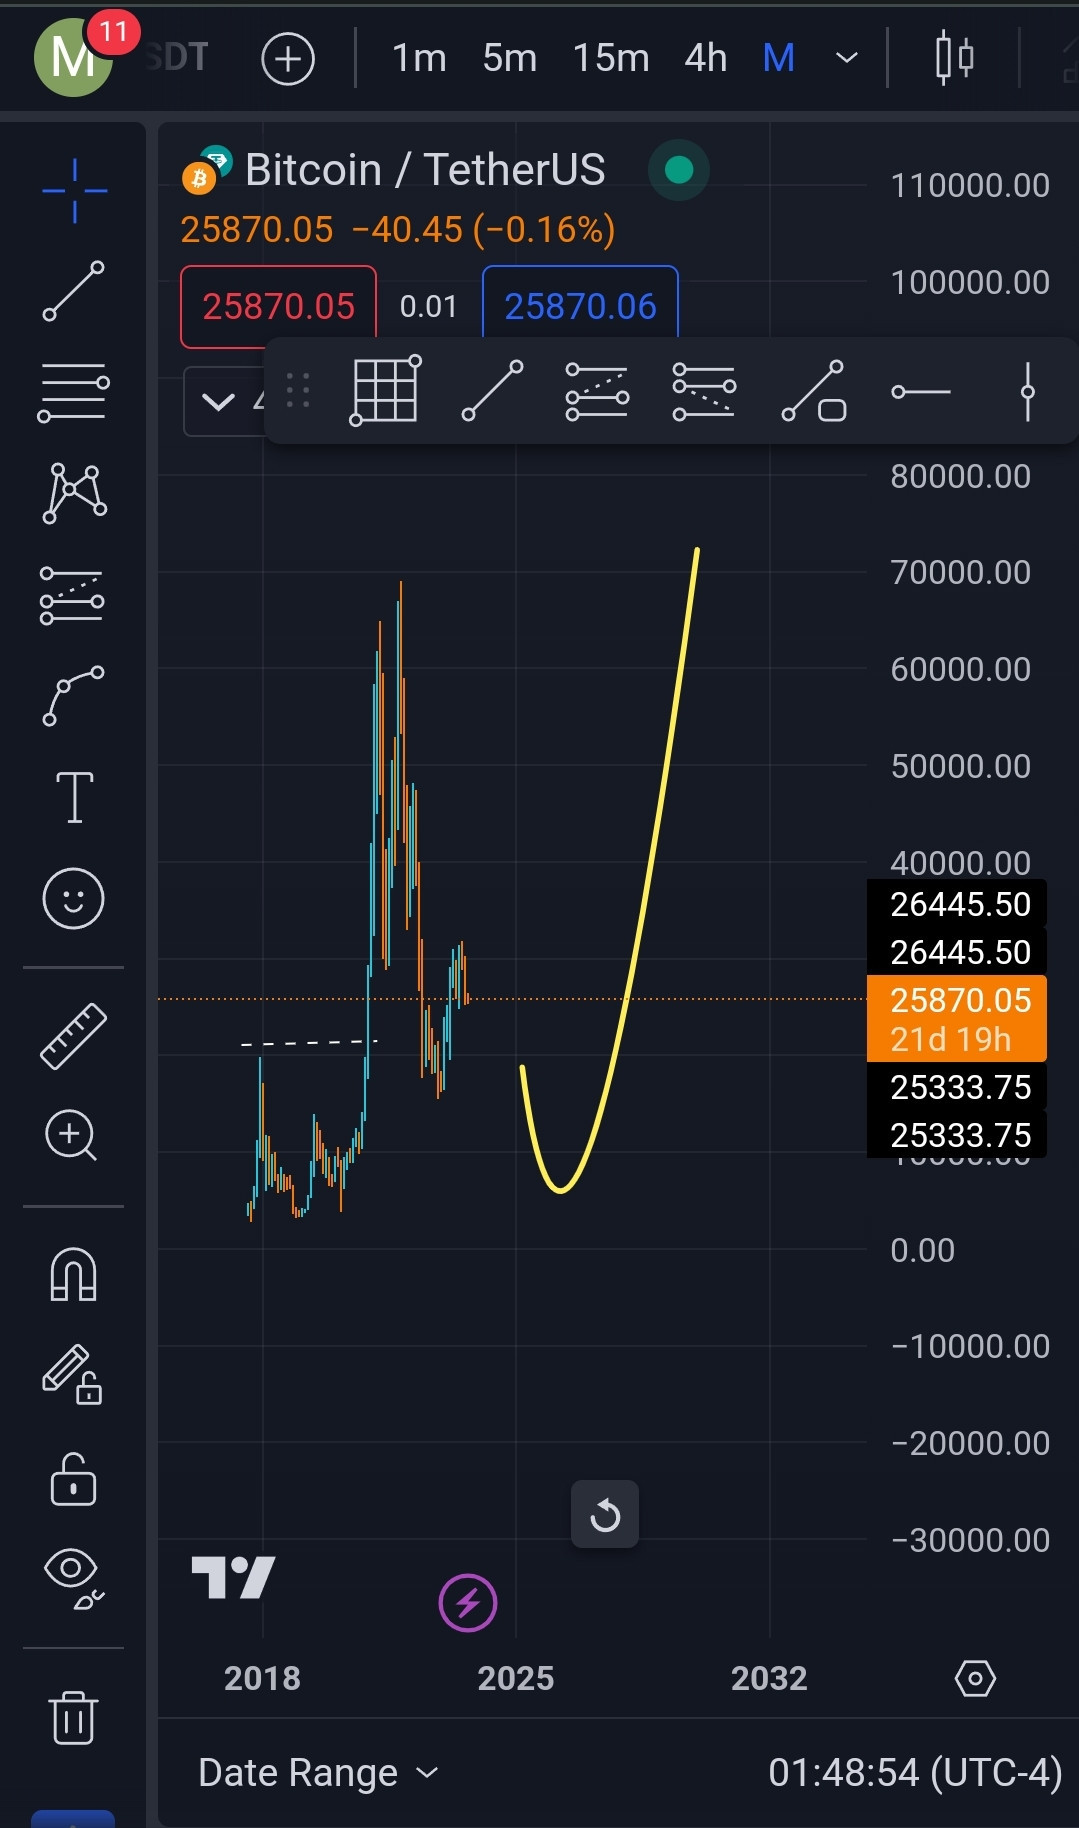This screenshot has height=1828, width=1079.
Task: Click the 2032 time axis label
Action: (x=769, y=1678)
